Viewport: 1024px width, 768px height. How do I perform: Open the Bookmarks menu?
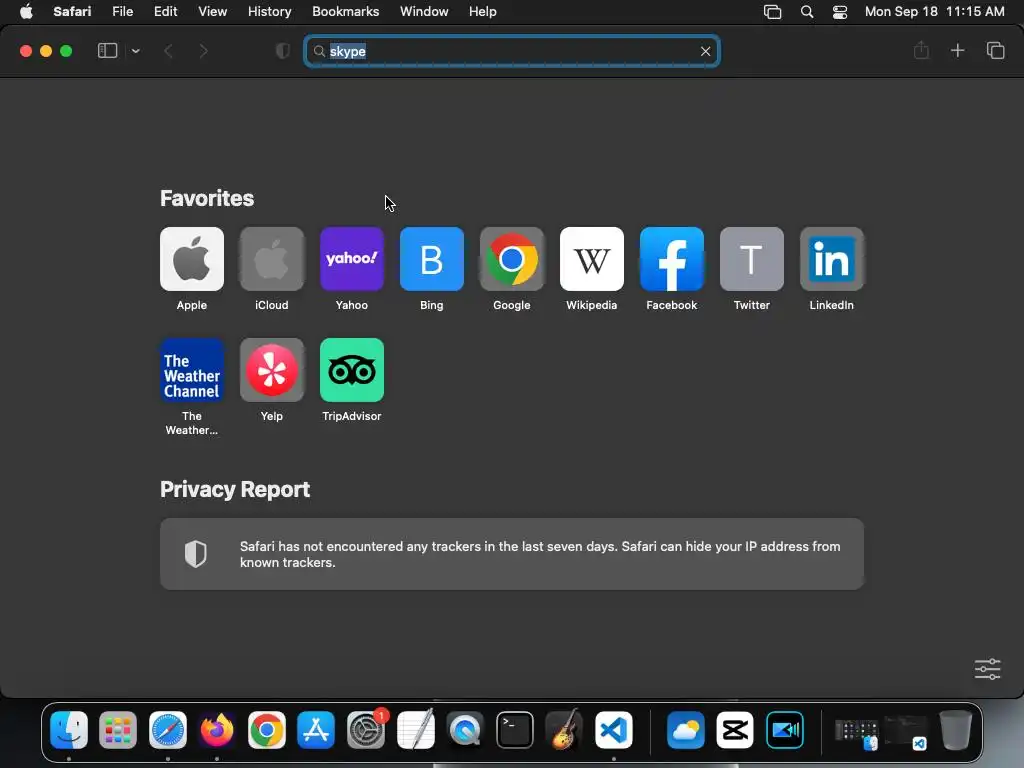pos(345,12)
